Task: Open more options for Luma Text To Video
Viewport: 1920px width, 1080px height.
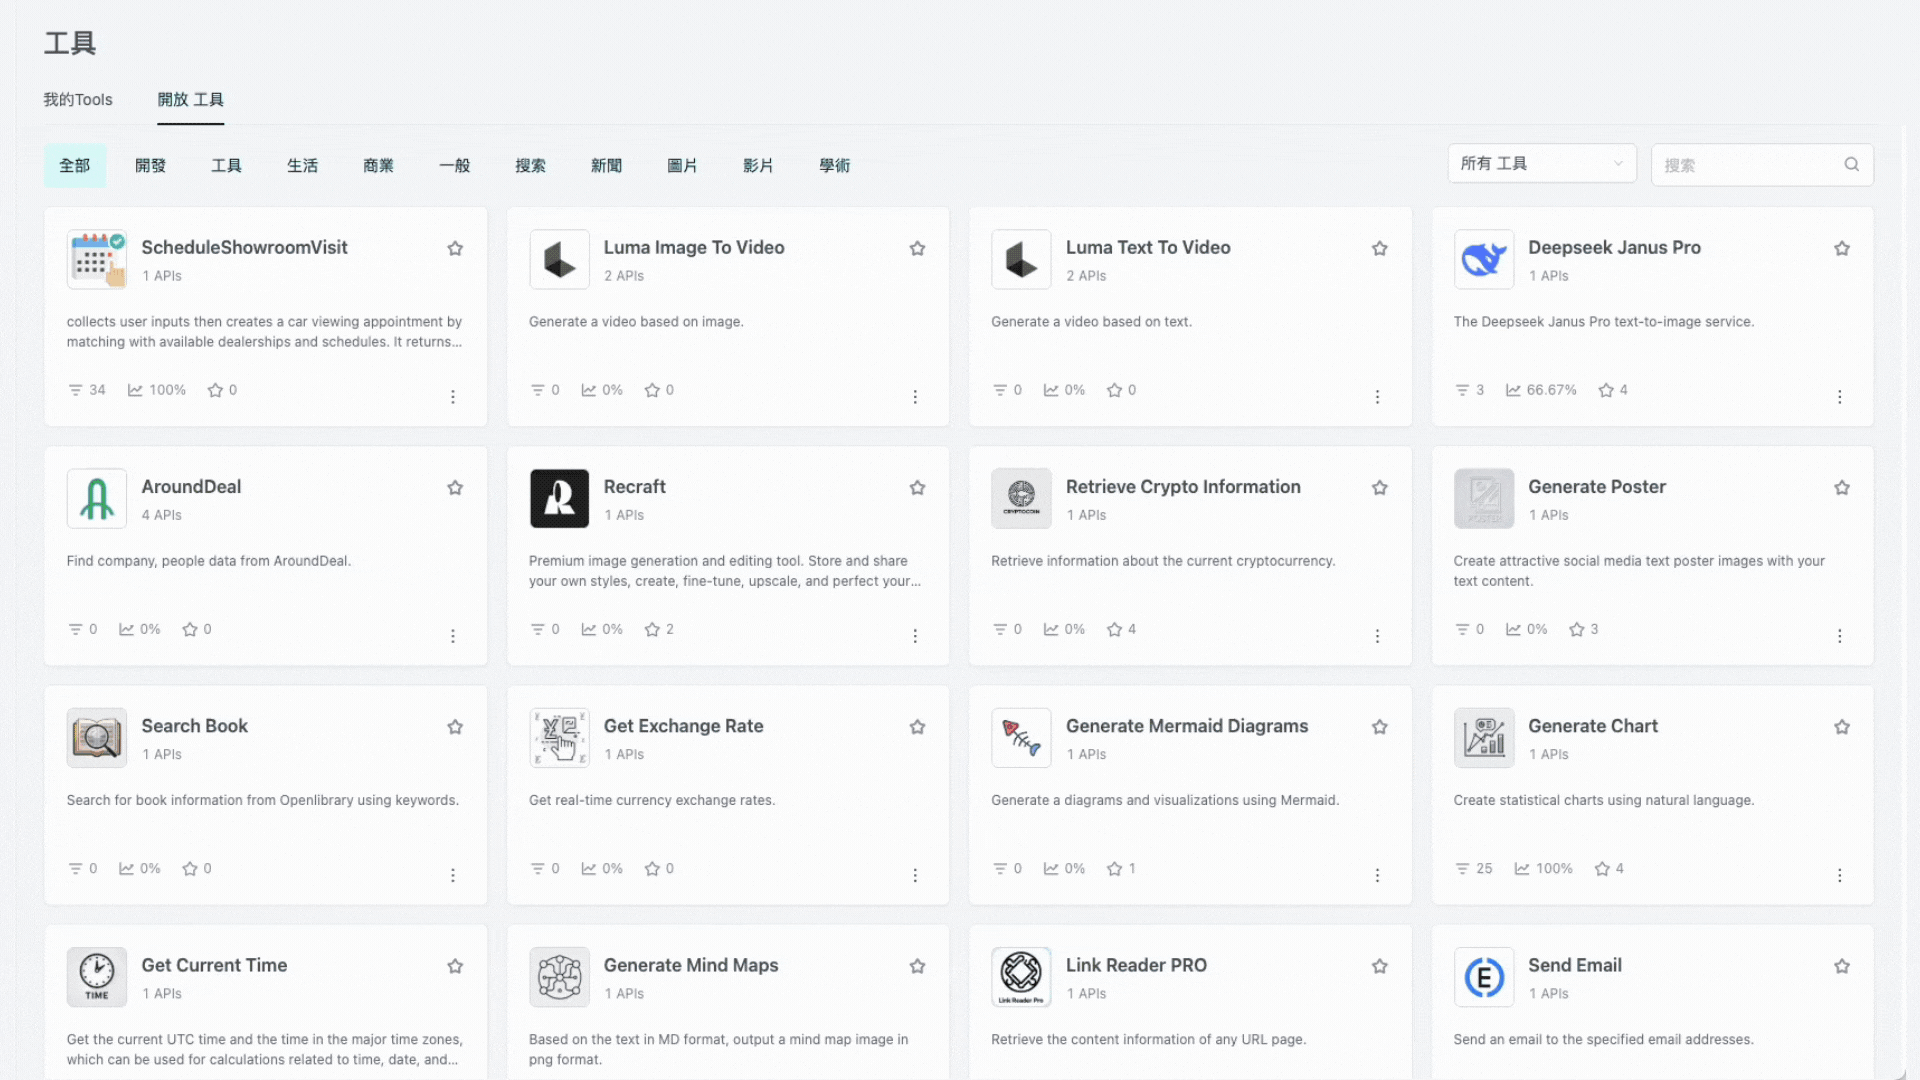Action: pyautogui.click(x=1377, y=397)
